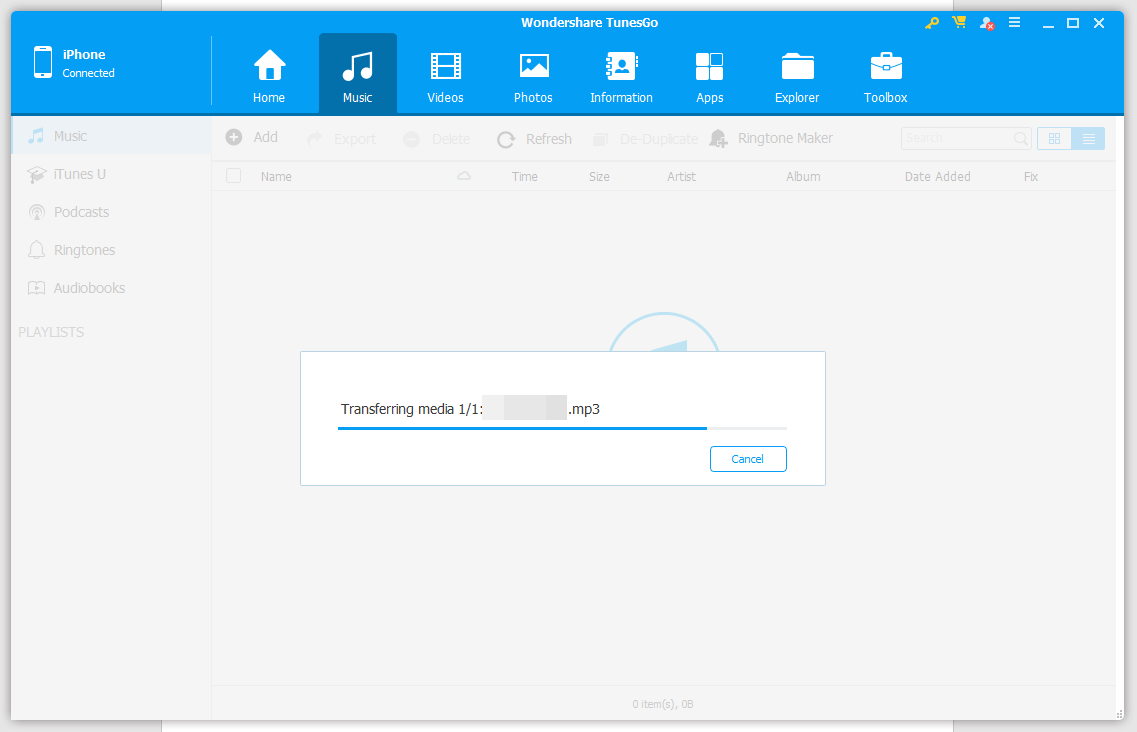Click the transfer progress bar
1137x732 pixels.
click(x=562, y=428)
